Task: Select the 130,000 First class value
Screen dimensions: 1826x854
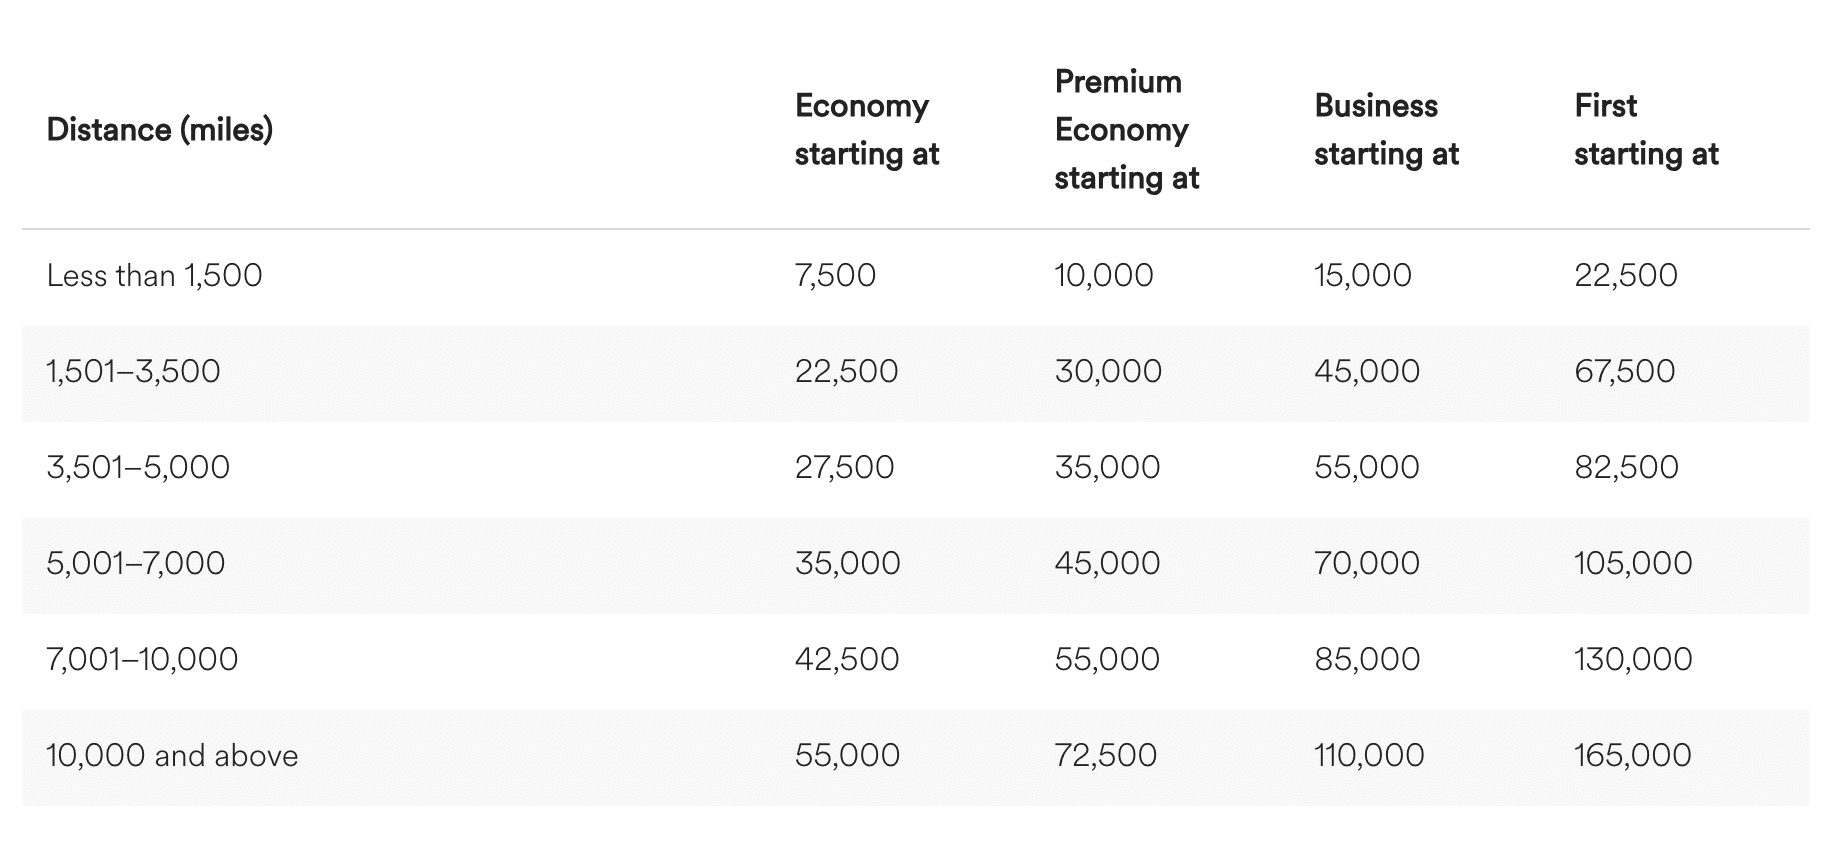Action: (1633, 660)
